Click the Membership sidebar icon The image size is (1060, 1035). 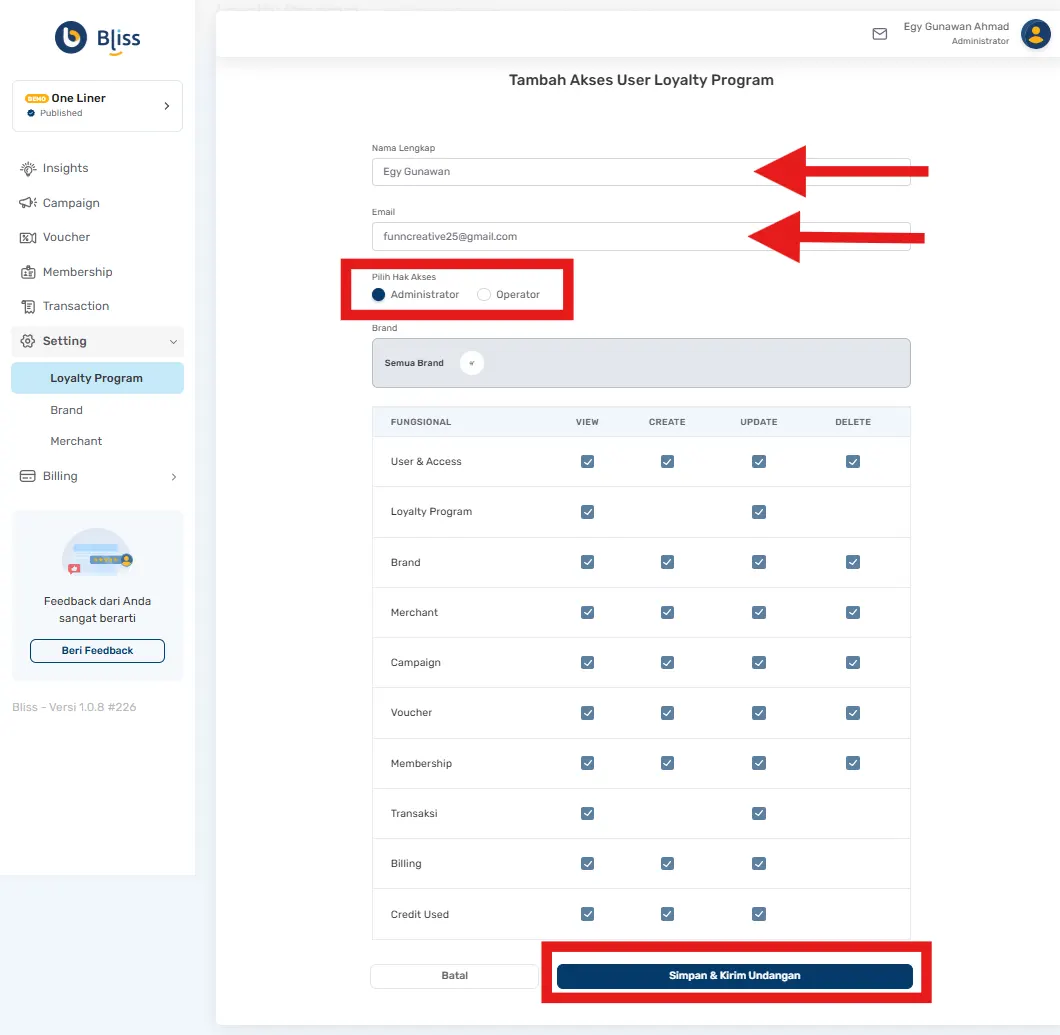point(29,271)
